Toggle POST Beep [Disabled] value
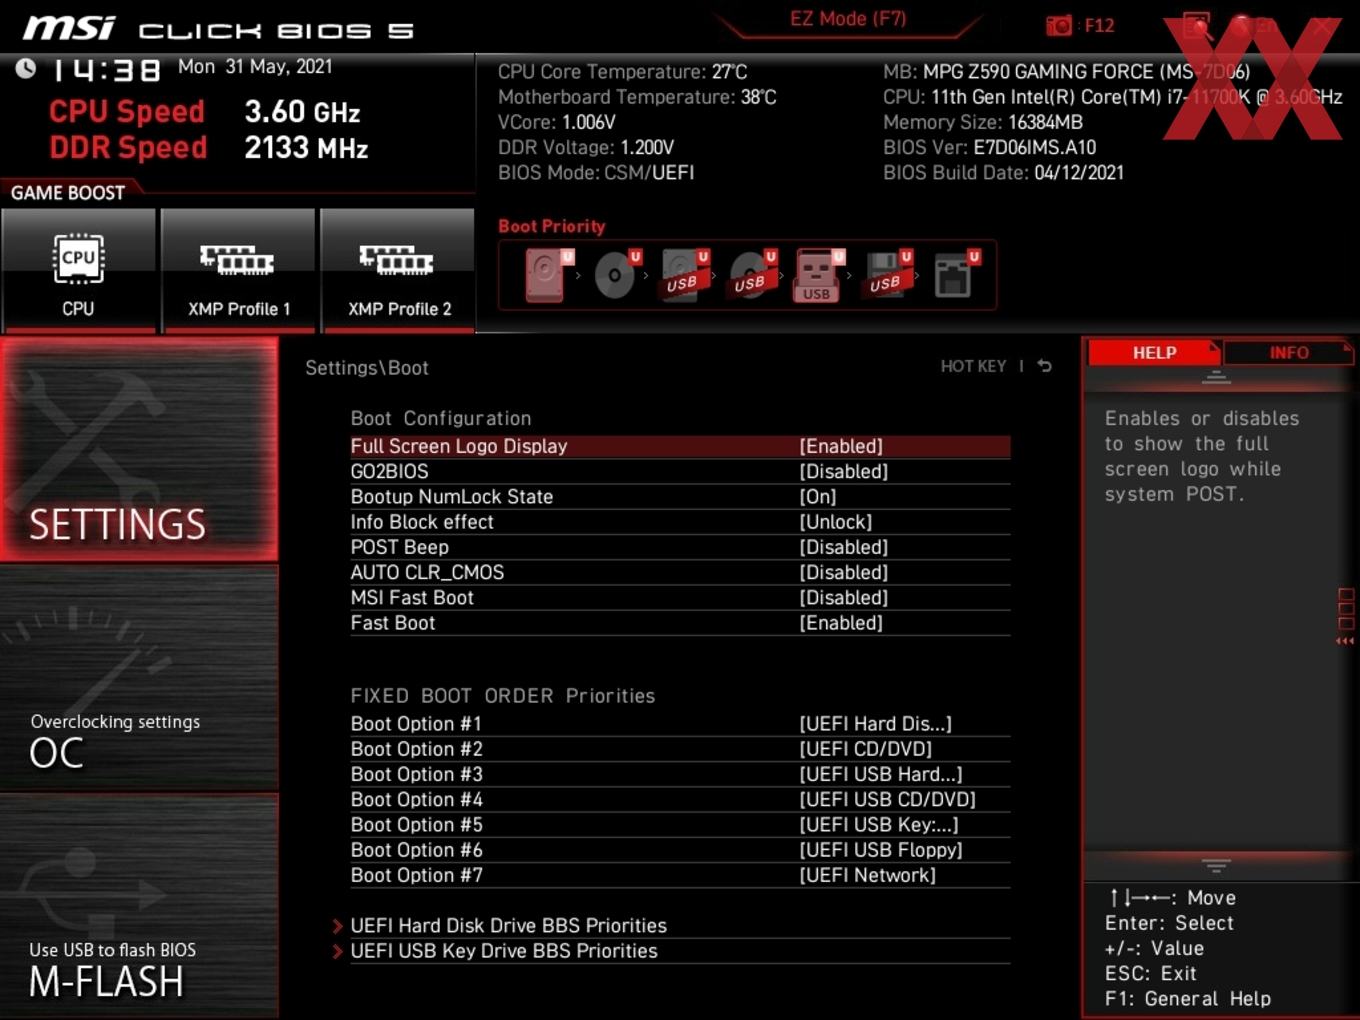Image resolution: width=1360 pixels, height=1020 pixels. point(844,547)
